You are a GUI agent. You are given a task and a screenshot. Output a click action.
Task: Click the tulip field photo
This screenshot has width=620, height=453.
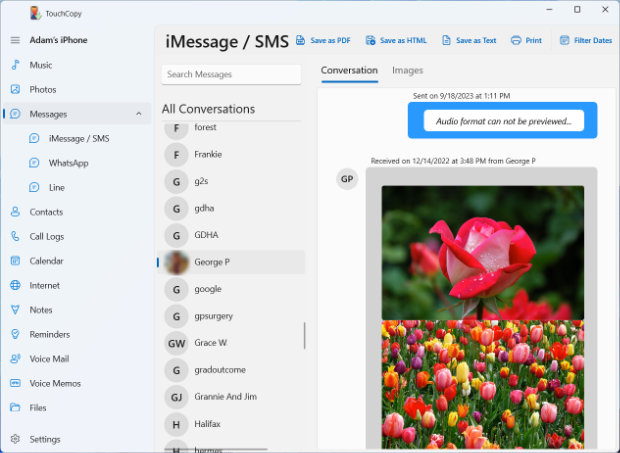point(482,384)
